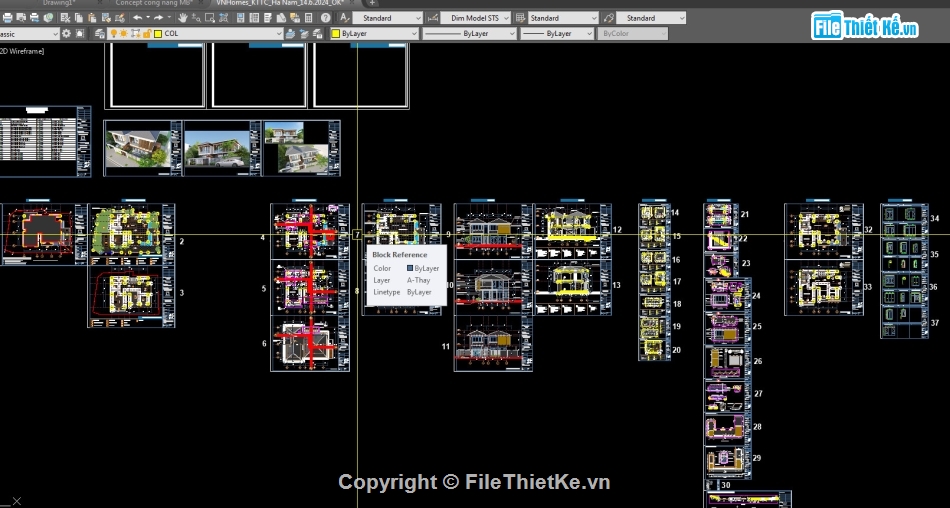Select the VNHomes_KTTC_Ha Nam tab
The width and height of the screenshot is (950, 508).
279,2
